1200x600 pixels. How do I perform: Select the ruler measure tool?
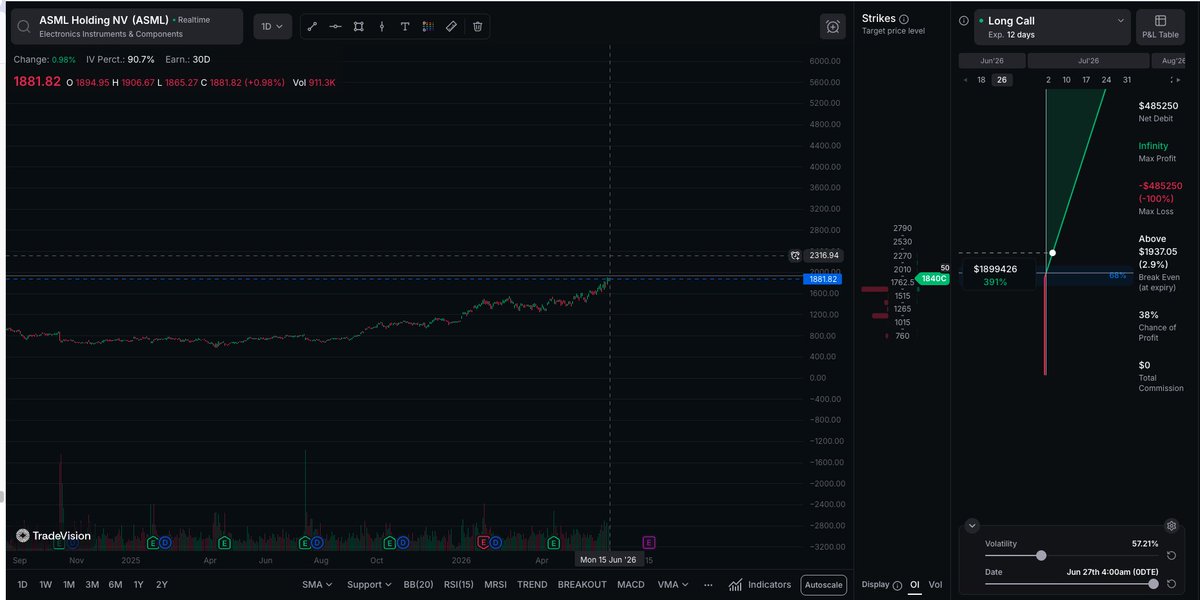click(x=451, y=27)
